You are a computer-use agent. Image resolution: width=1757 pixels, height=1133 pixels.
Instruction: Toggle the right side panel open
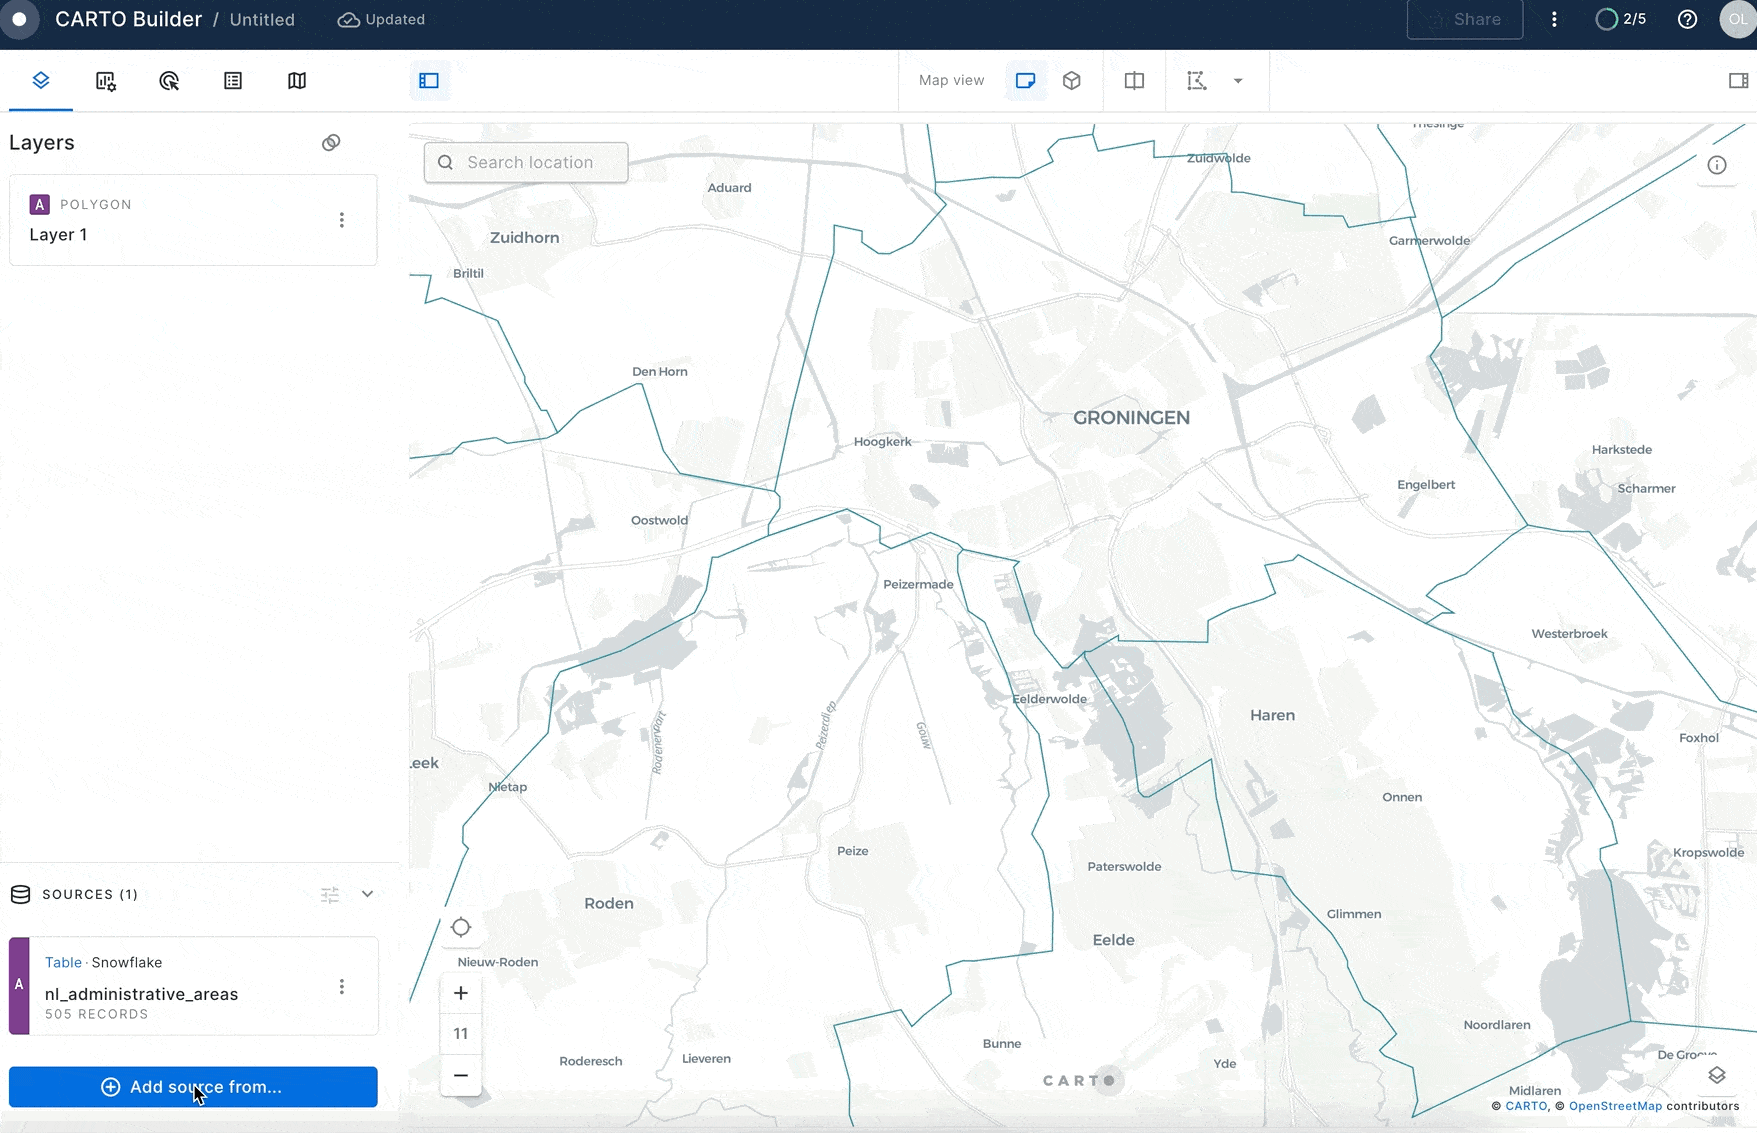pos(1737,81)
